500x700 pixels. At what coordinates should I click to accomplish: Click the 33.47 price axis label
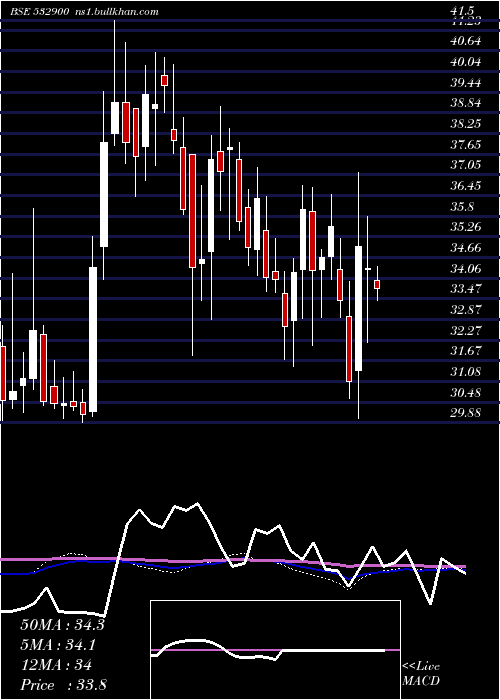click(466, 289)
